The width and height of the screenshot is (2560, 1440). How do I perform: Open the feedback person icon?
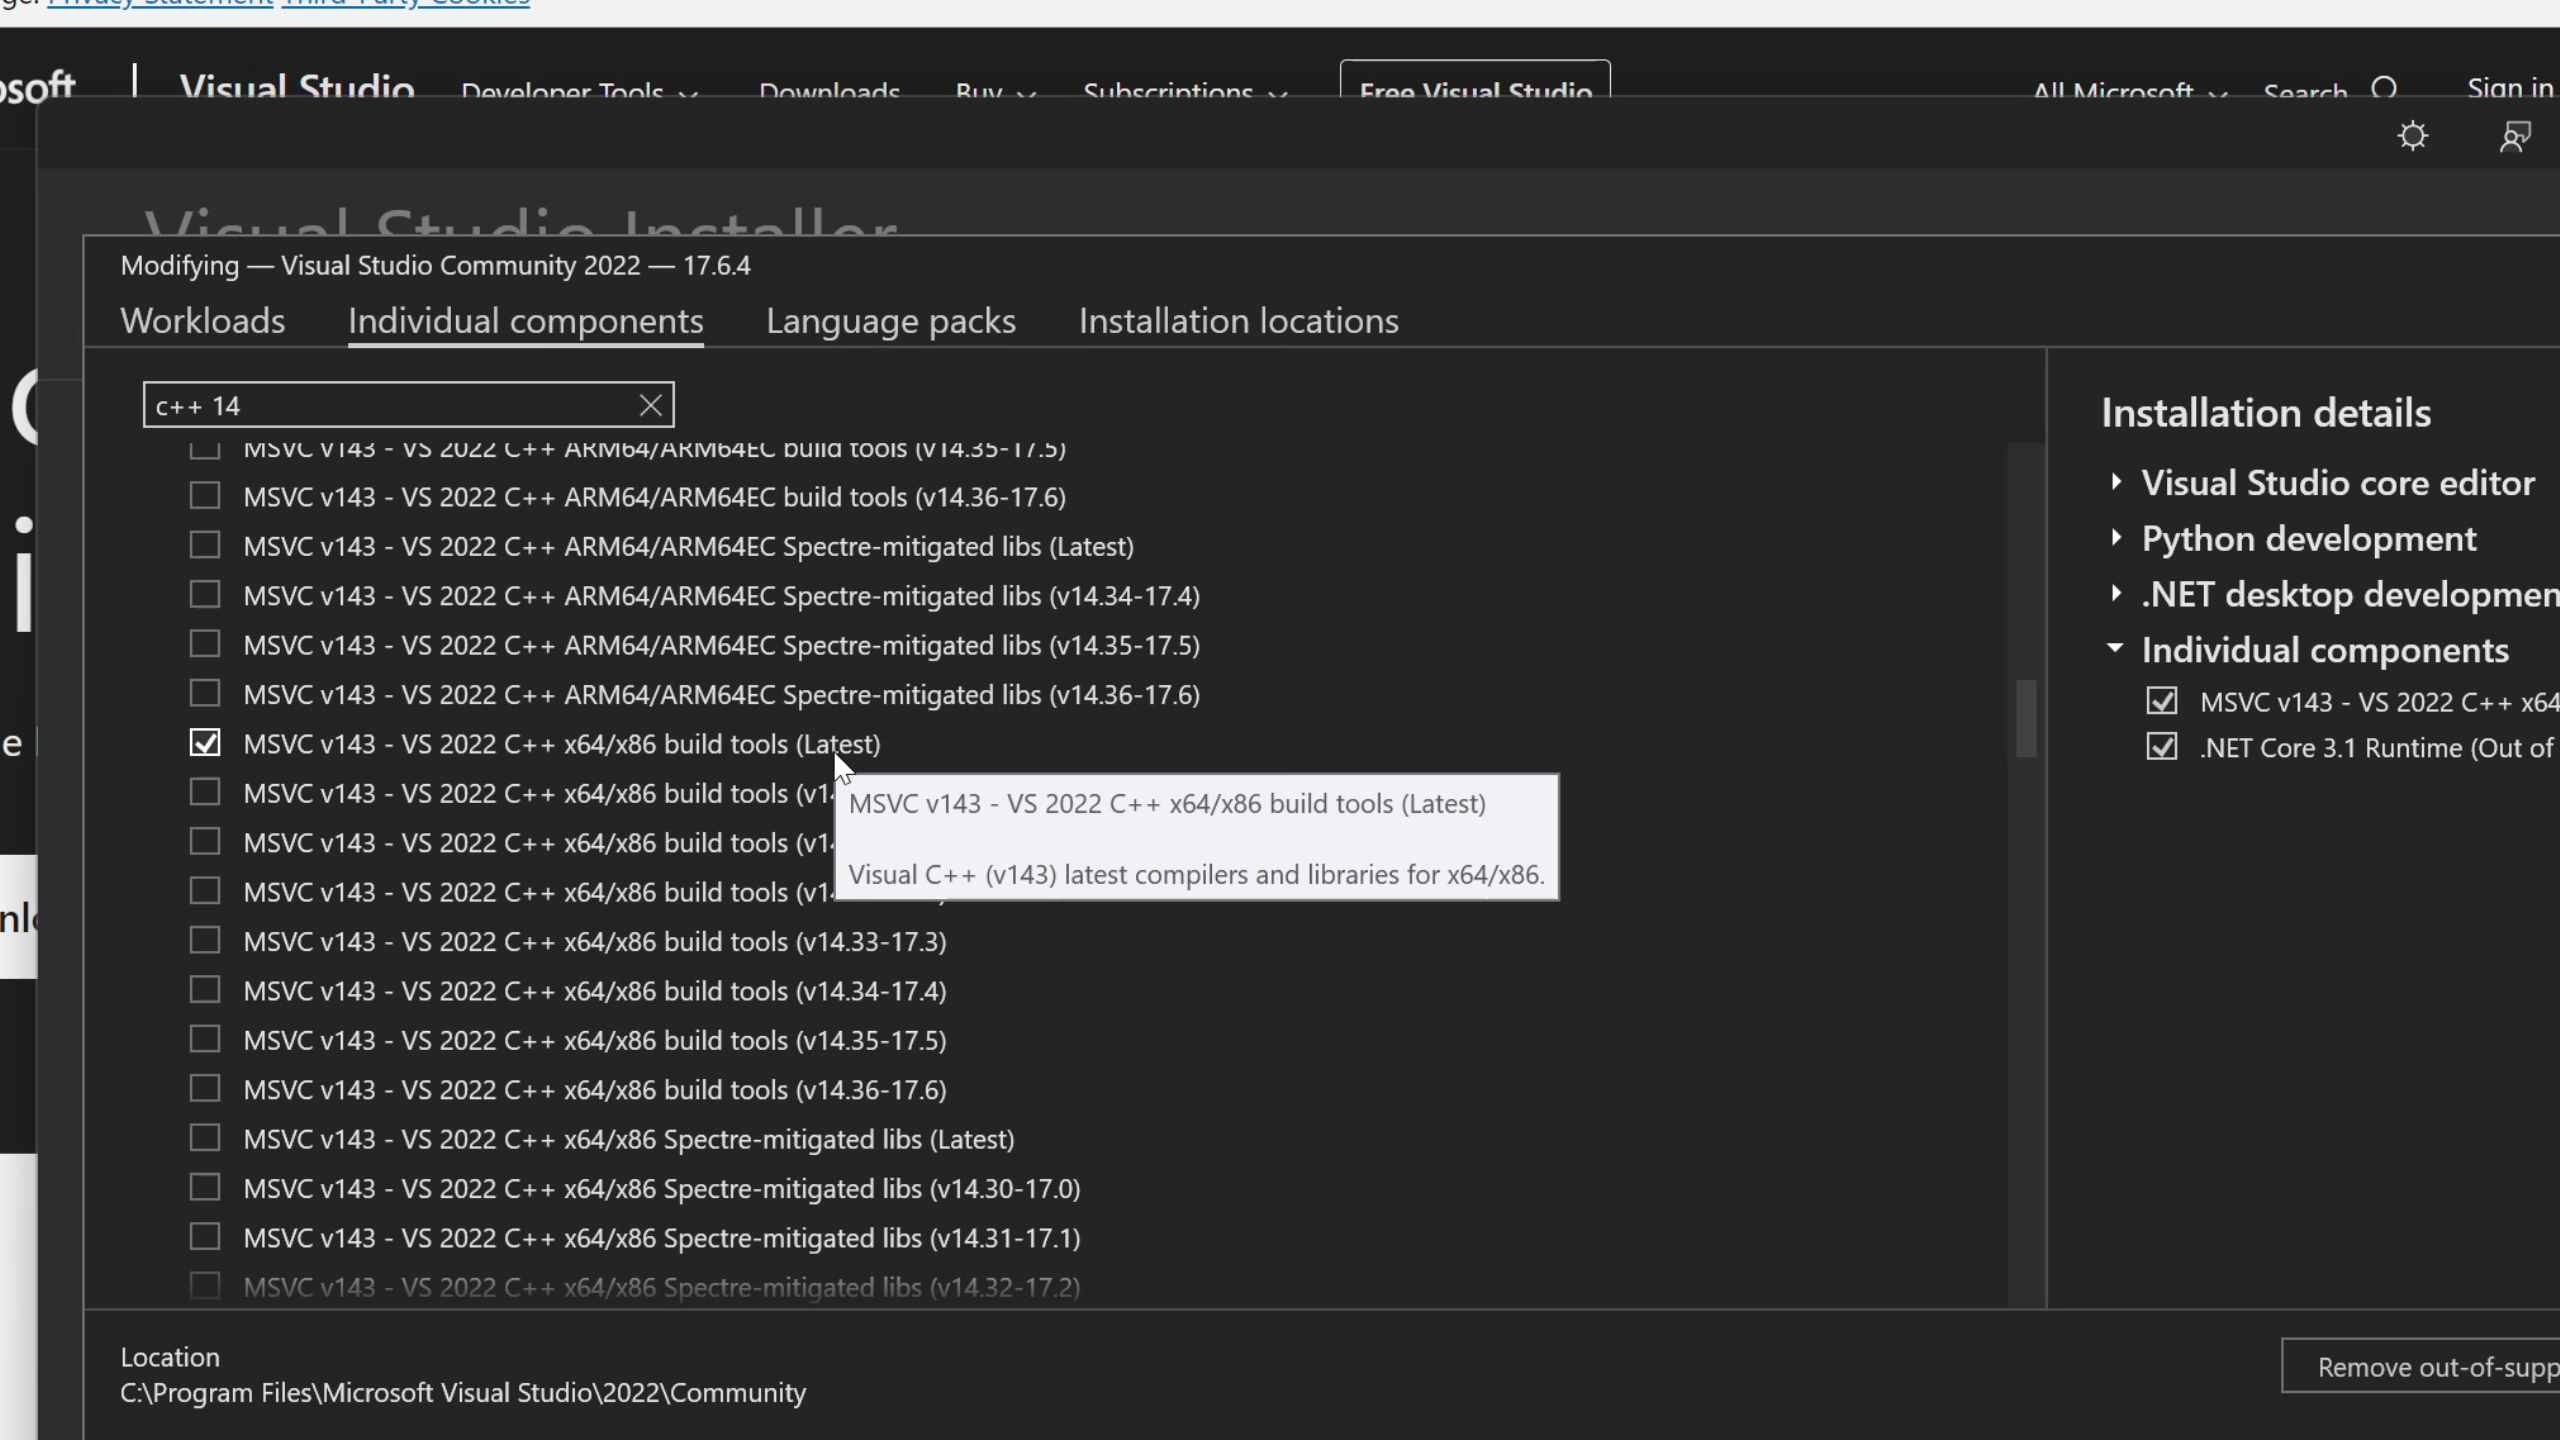pos(2515,136)
